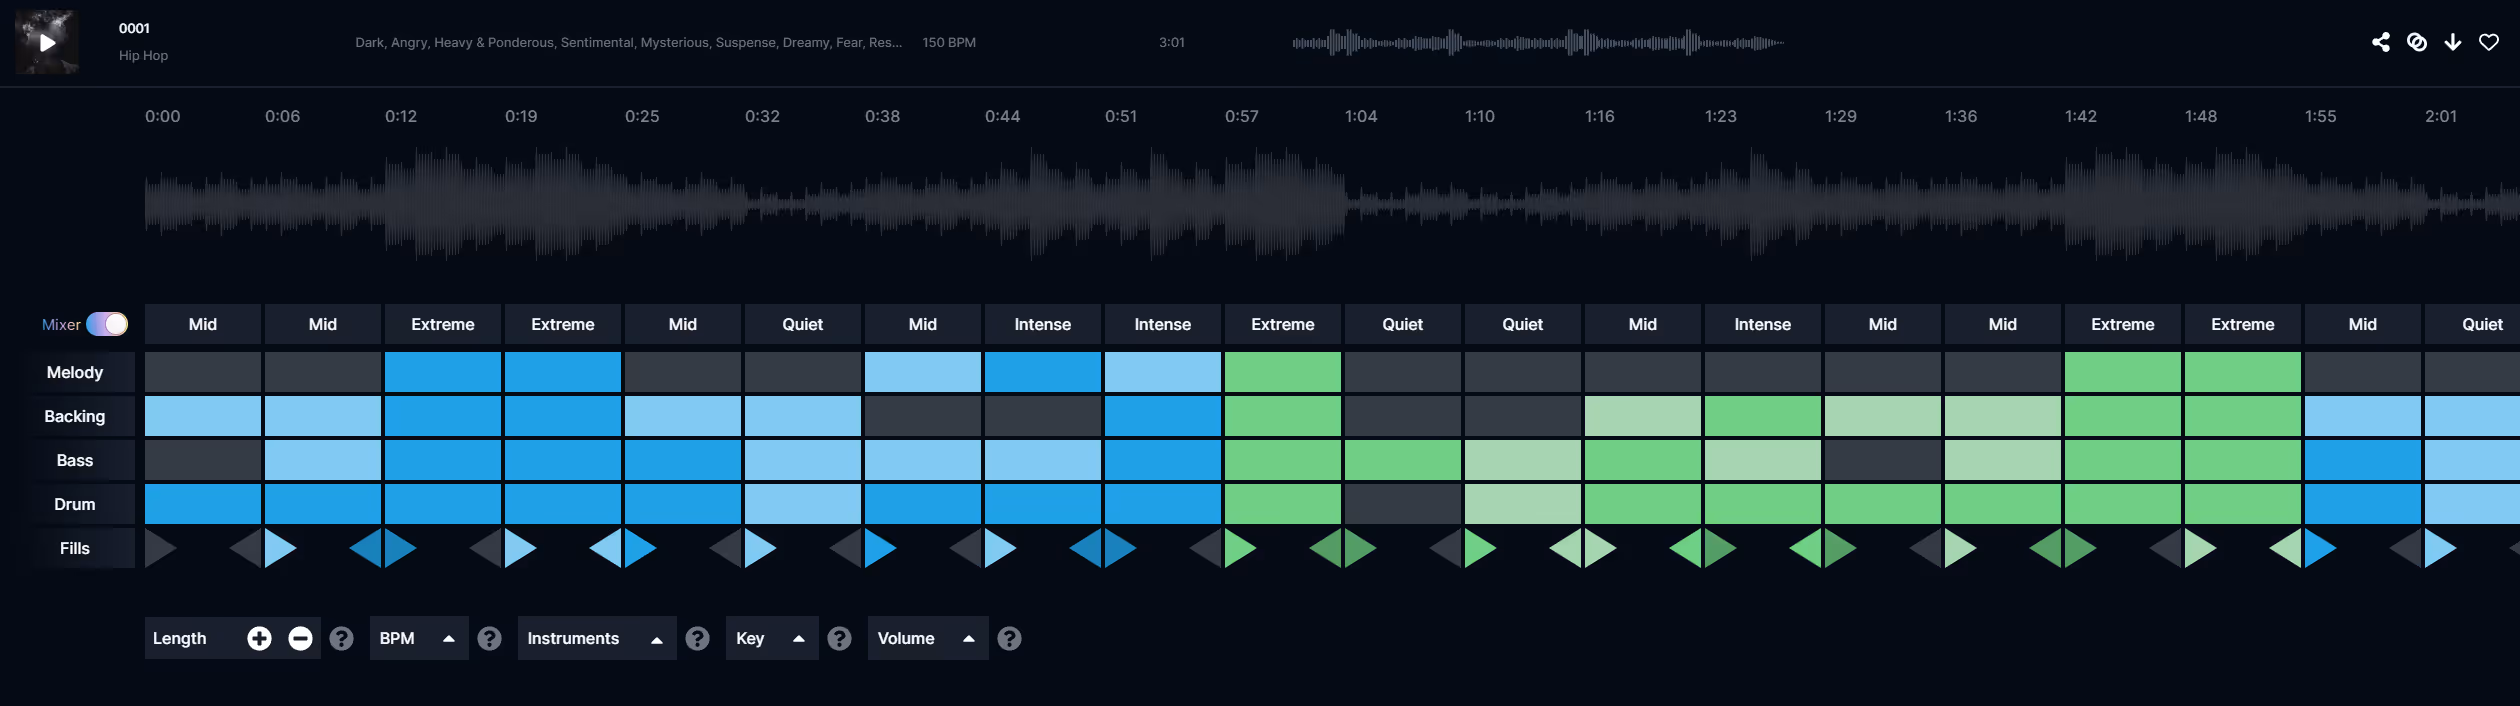Screen dimensions: 2520x706
Task: Select the Mid section label at 0:00
Action: (x=203, y=324)
